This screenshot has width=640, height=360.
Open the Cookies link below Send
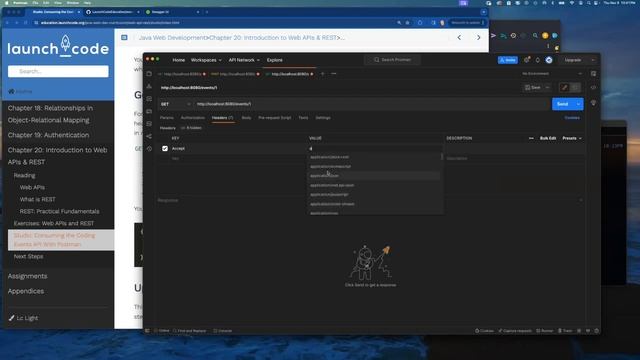pos(572,118)
